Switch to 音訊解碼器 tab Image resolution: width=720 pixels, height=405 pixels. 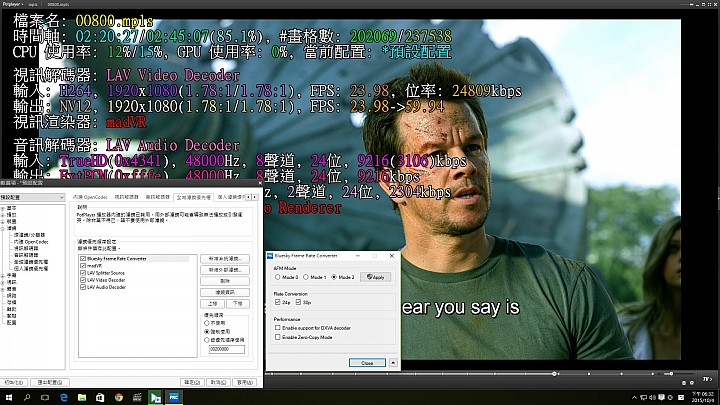[158, 197]
